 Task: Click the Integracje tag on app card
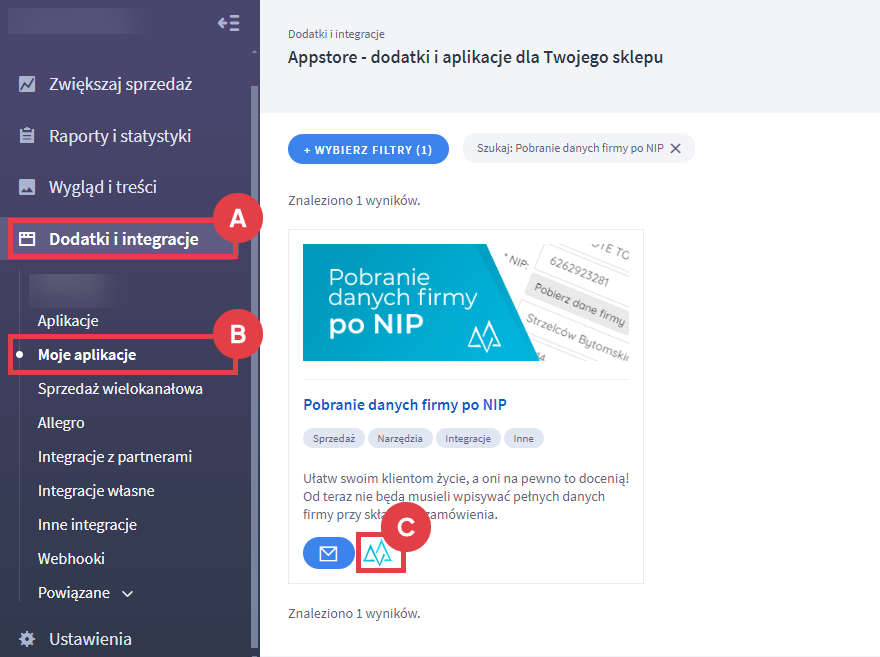coord(468,438)
